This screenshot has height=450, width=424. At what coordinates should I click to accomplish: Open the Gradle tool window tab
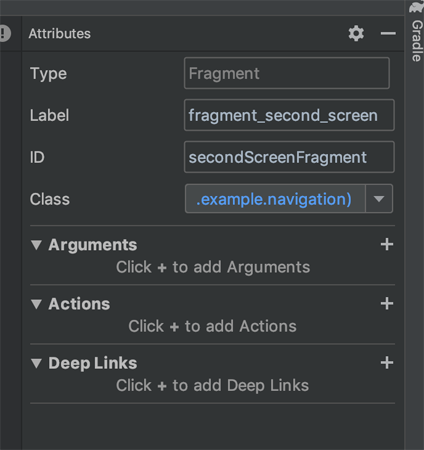[417, 41]
